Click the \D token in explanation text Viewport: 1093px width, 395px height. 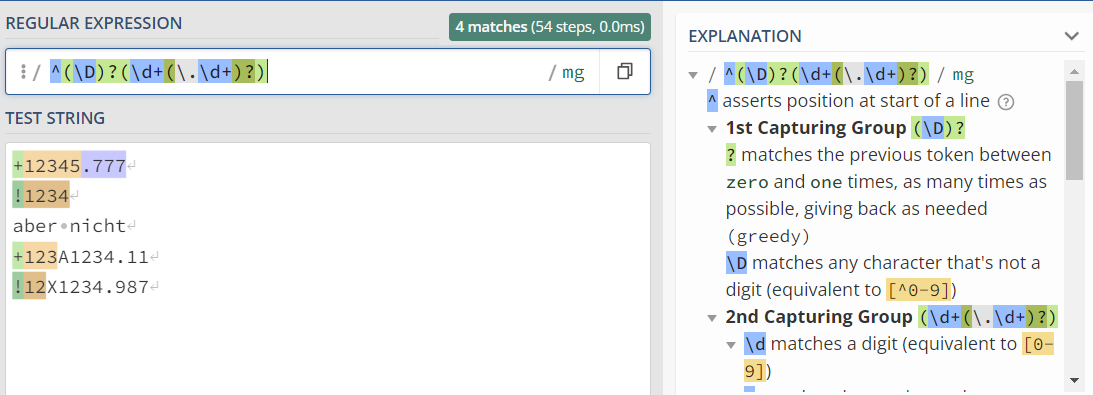coord(736,263)
